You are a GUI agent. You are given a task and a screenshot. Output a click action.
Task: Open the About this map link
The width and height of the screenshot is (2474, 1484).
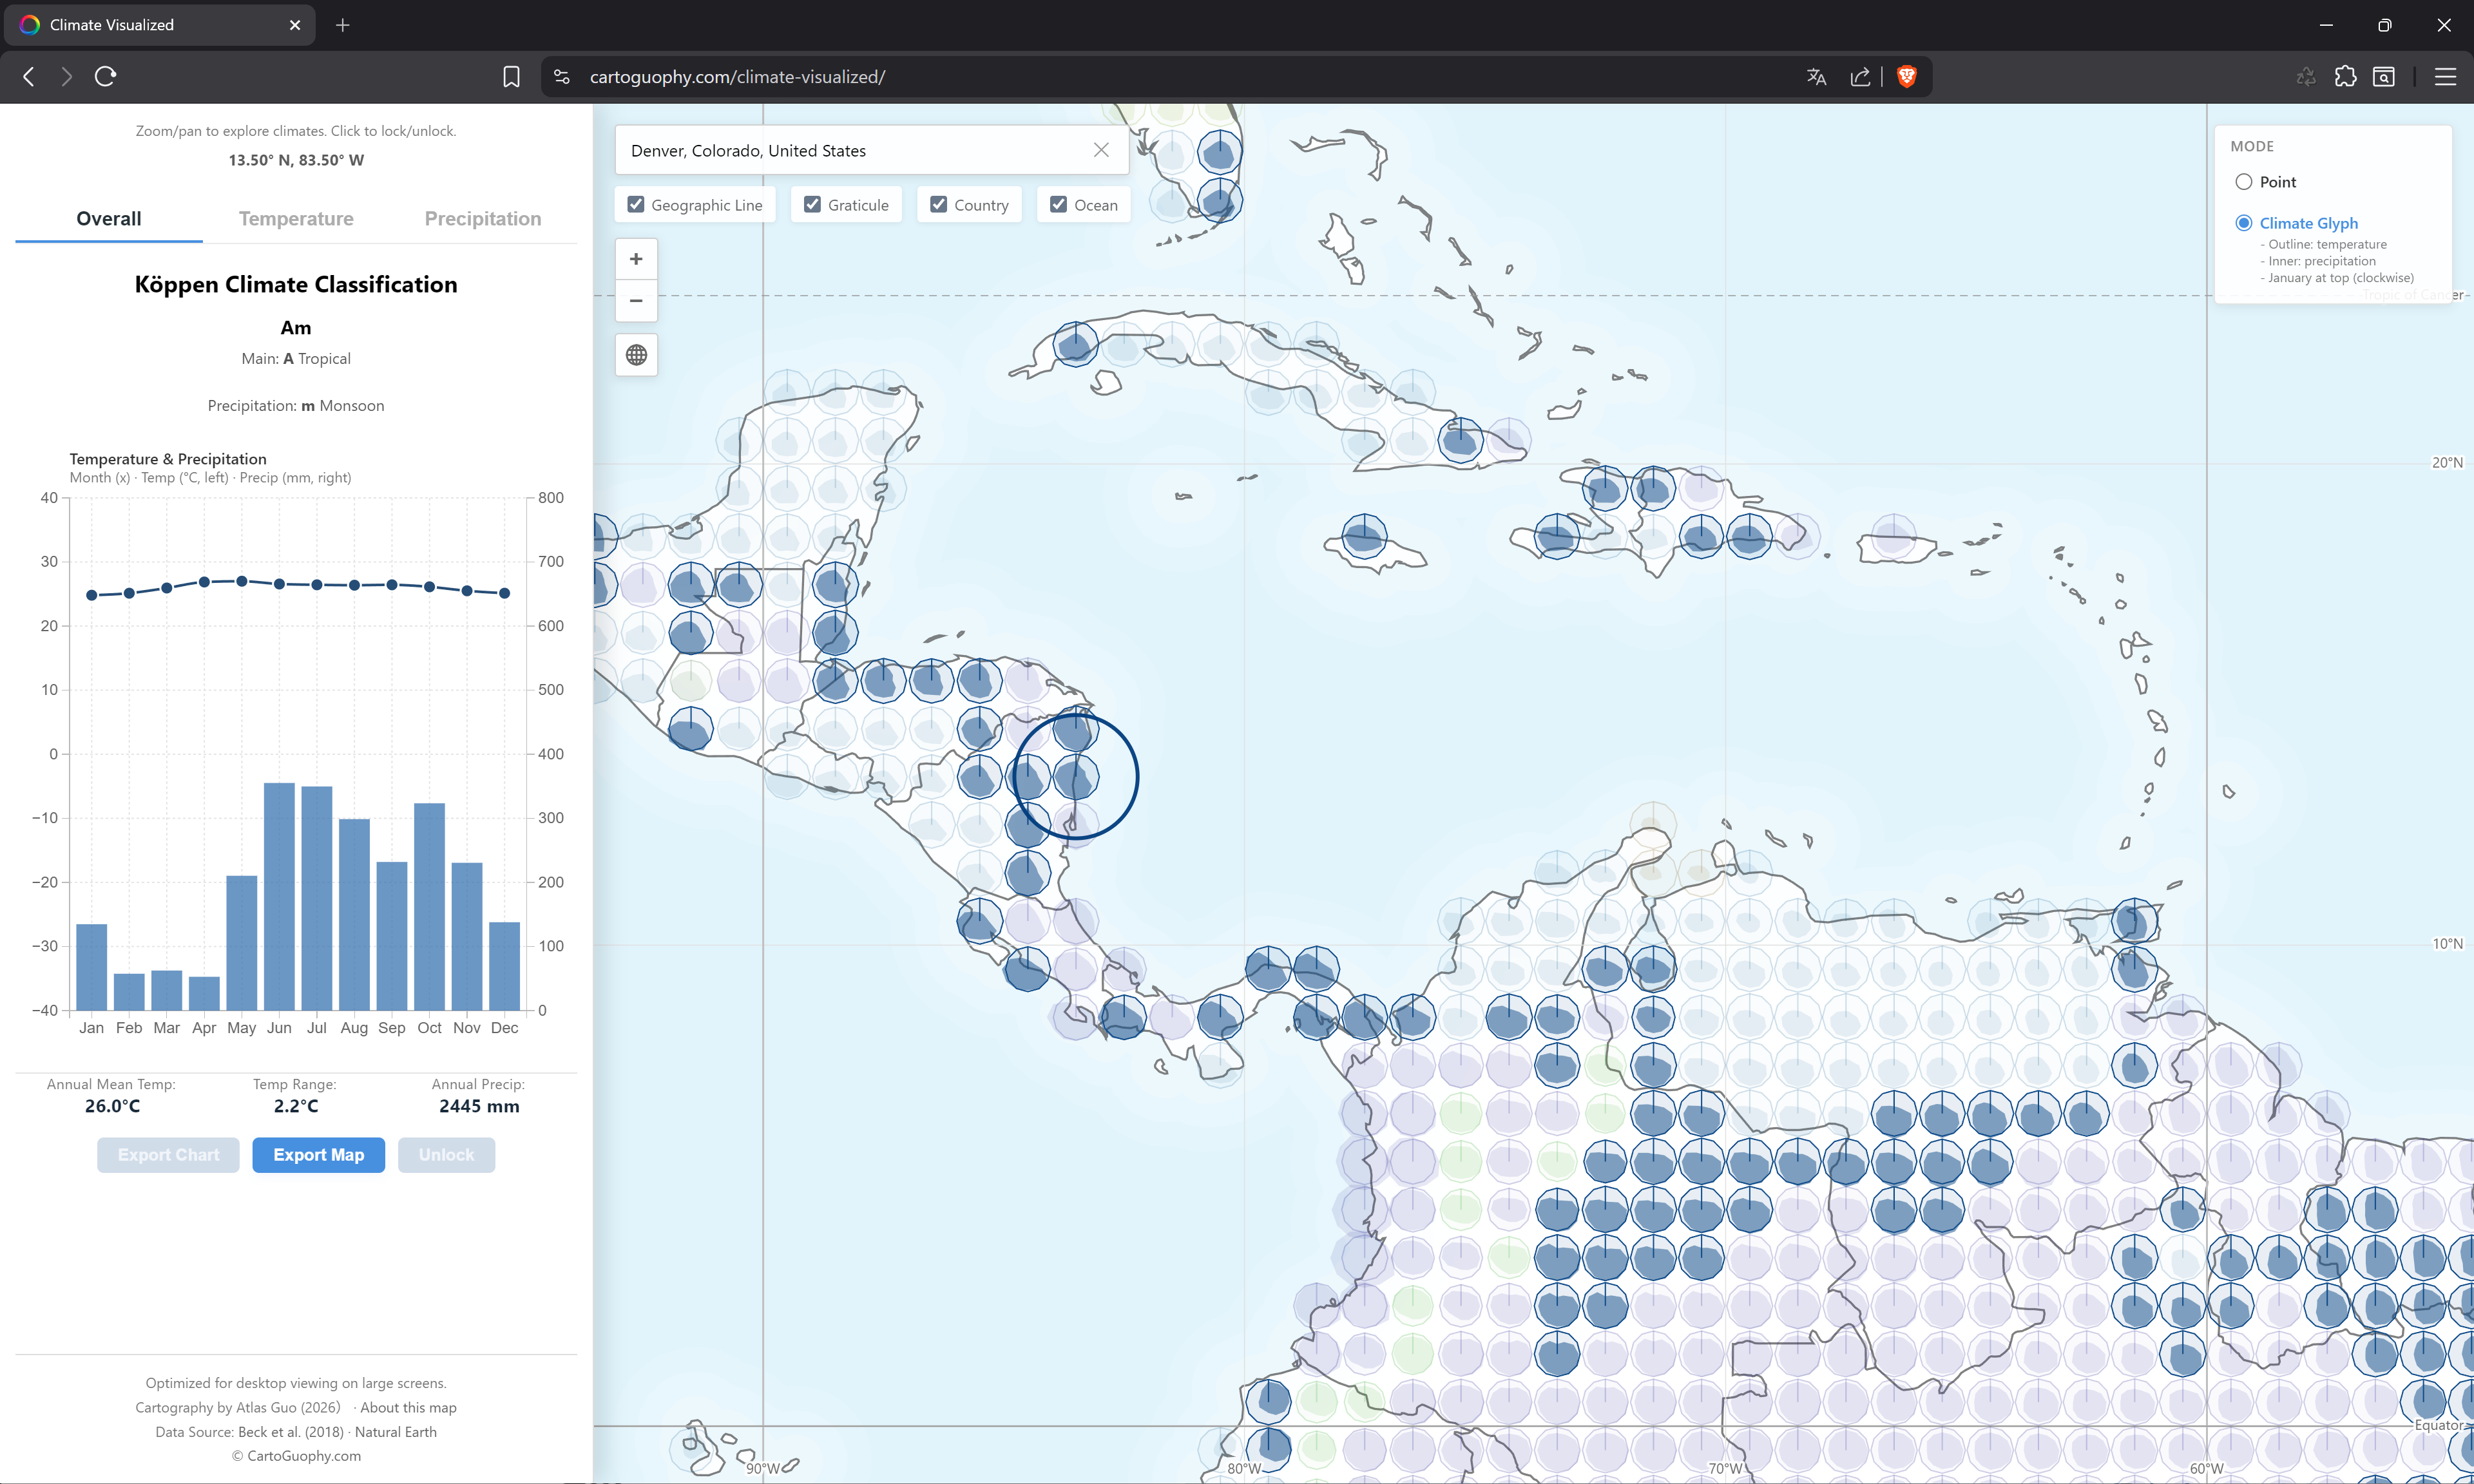click(x=408, y=1407)
